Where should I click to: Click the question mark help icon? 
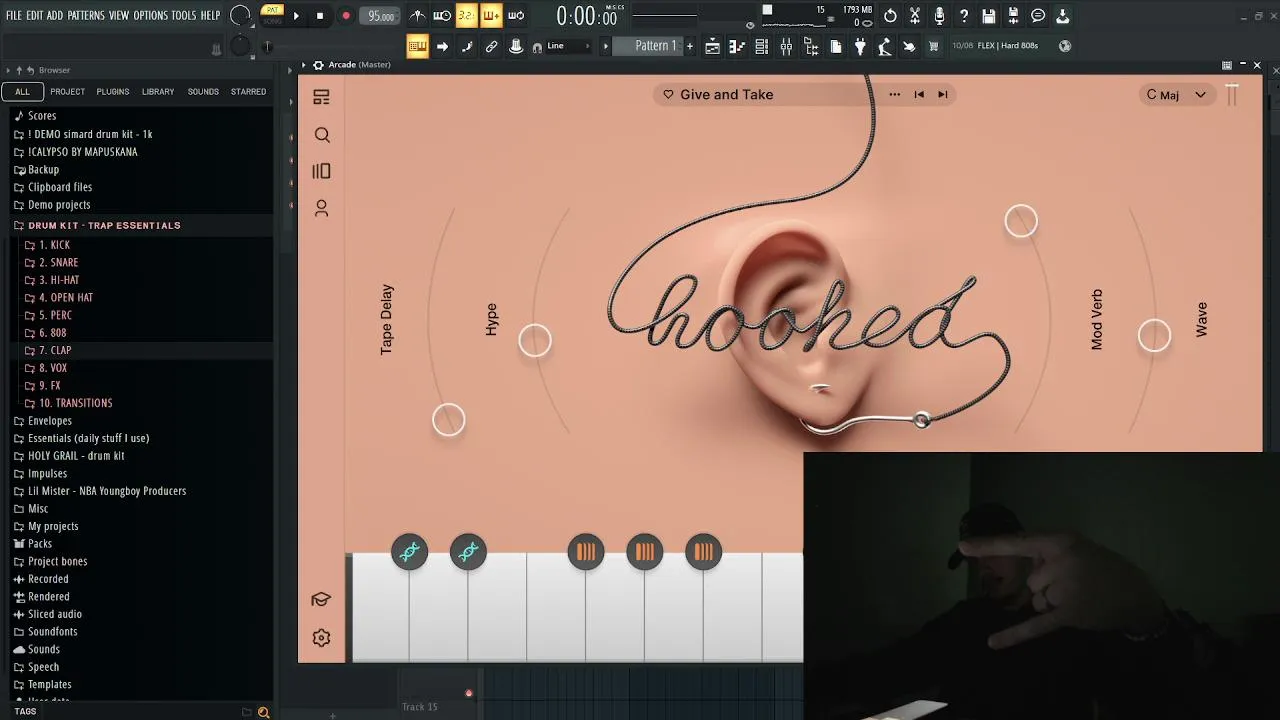[964, 16]
